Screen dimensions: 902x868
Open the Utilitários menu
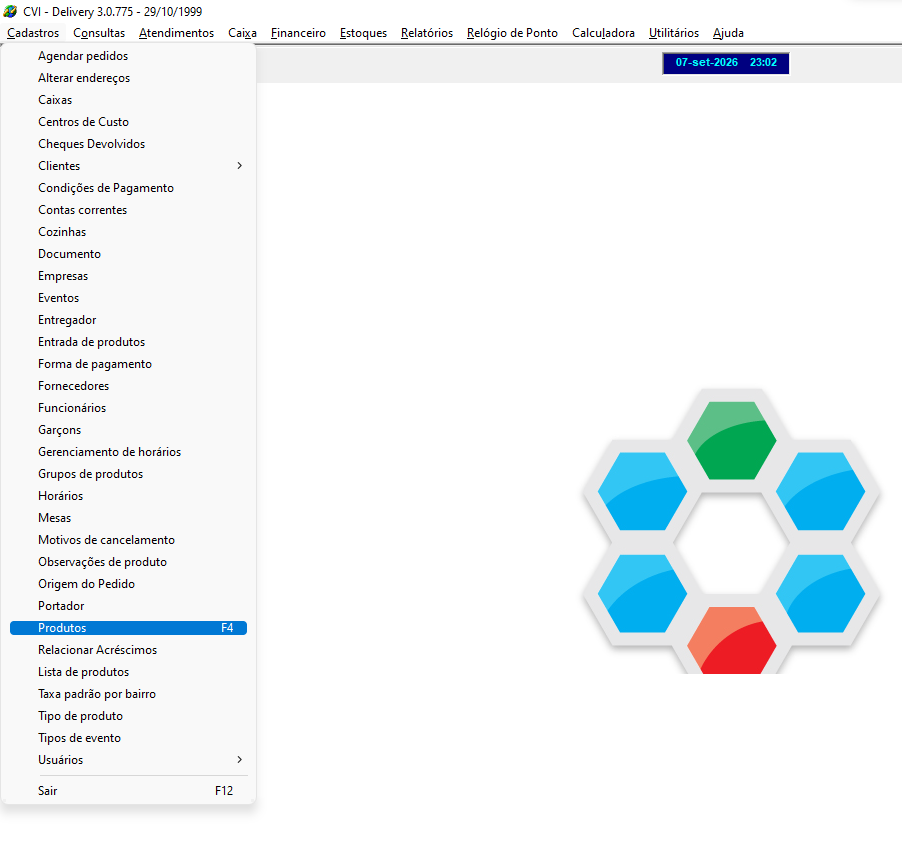(x=674, y=33)
